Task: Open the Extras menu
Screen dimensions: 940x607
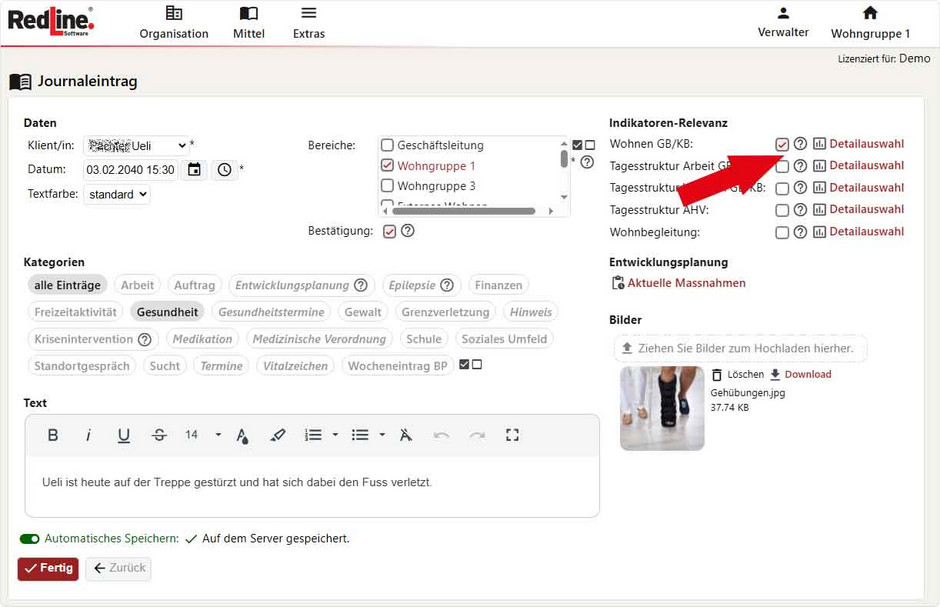Action: click(x=309, y=22)
